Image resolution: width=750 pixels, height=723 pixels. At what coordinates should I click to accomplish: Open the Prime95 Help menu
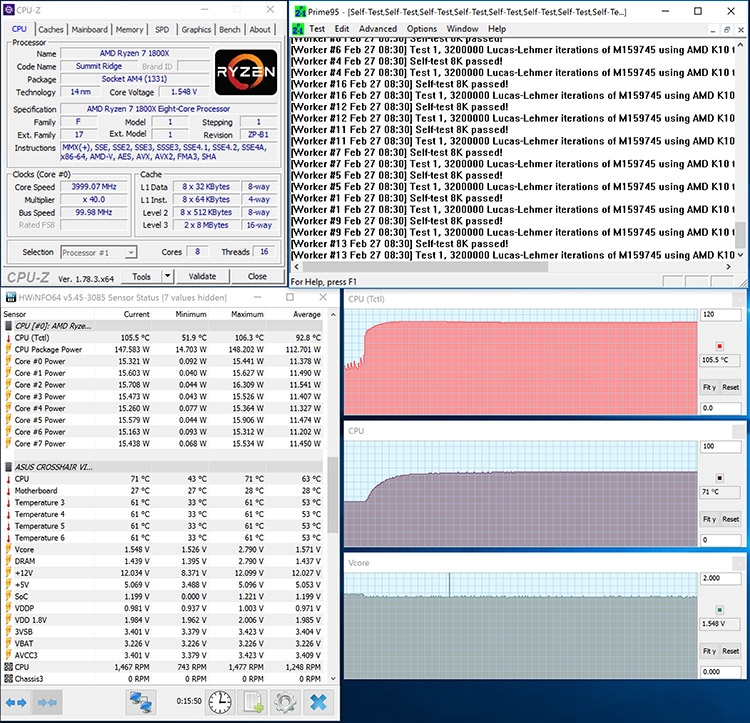click(497, 29)
